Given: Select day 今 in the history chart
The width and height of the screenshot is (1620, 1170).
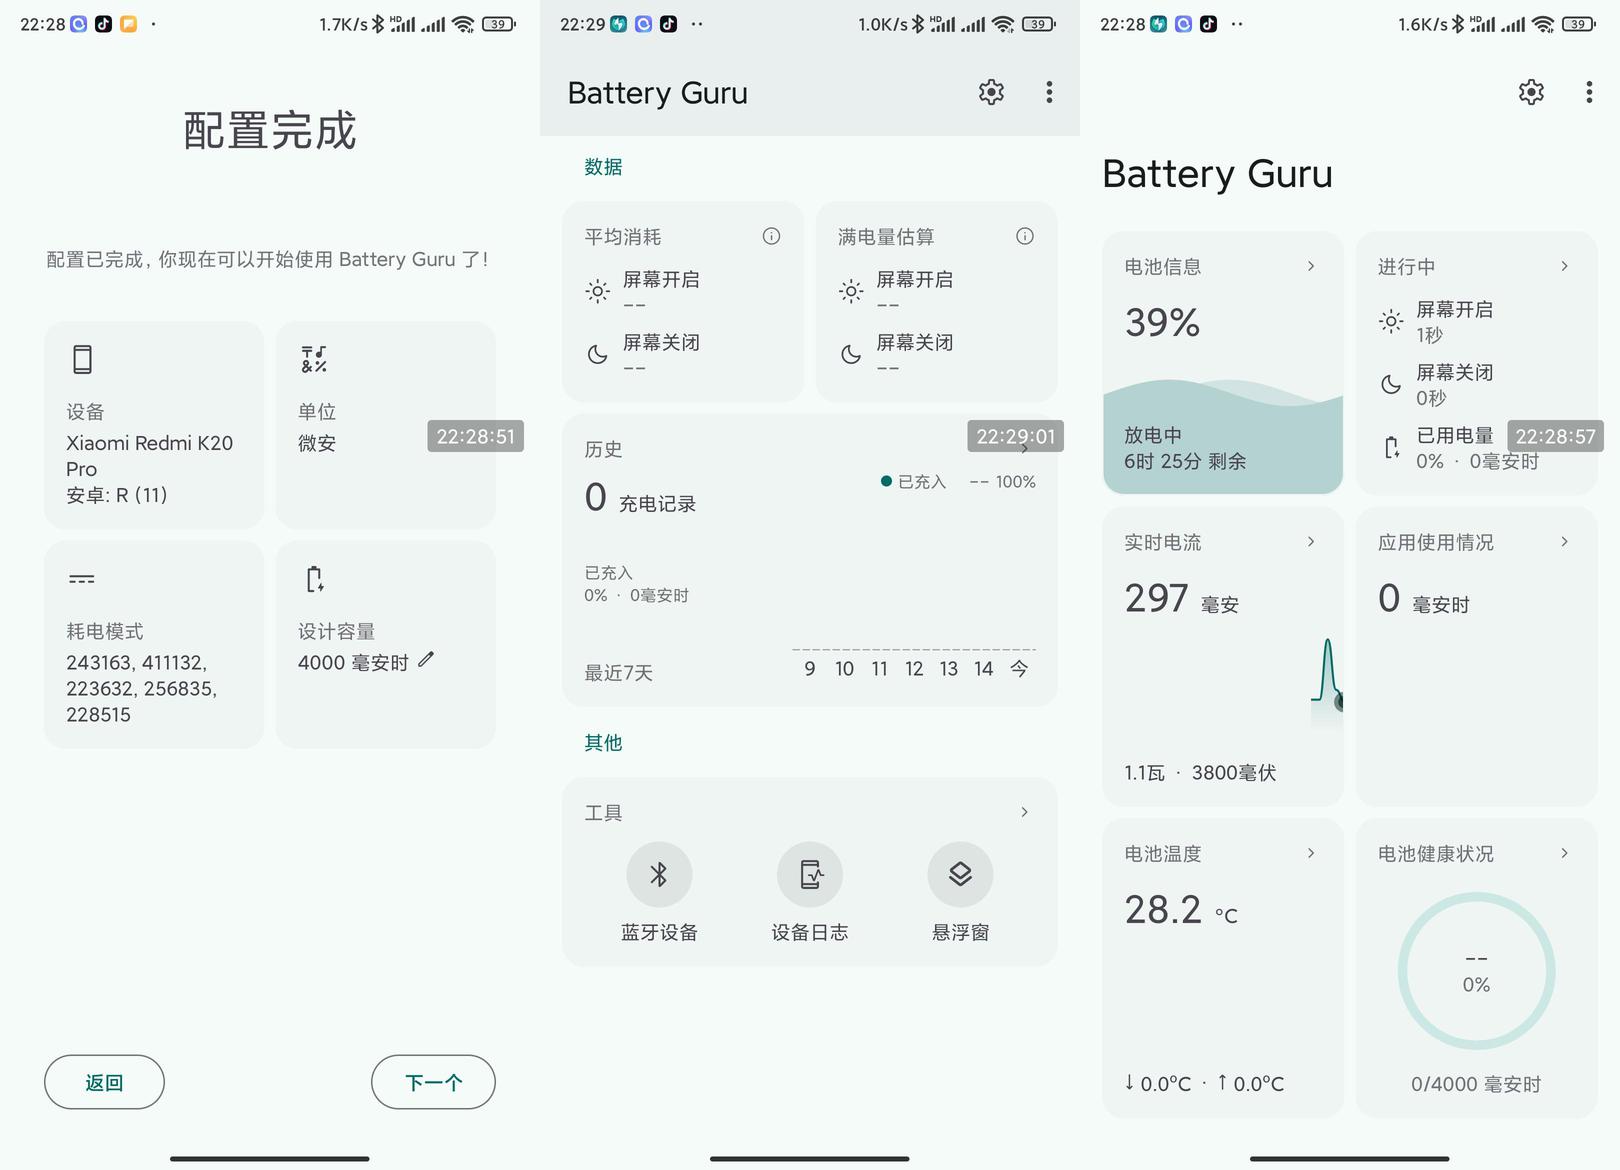Looking at the screenshot, I should pyautogui.click(x=1019, y=669).
